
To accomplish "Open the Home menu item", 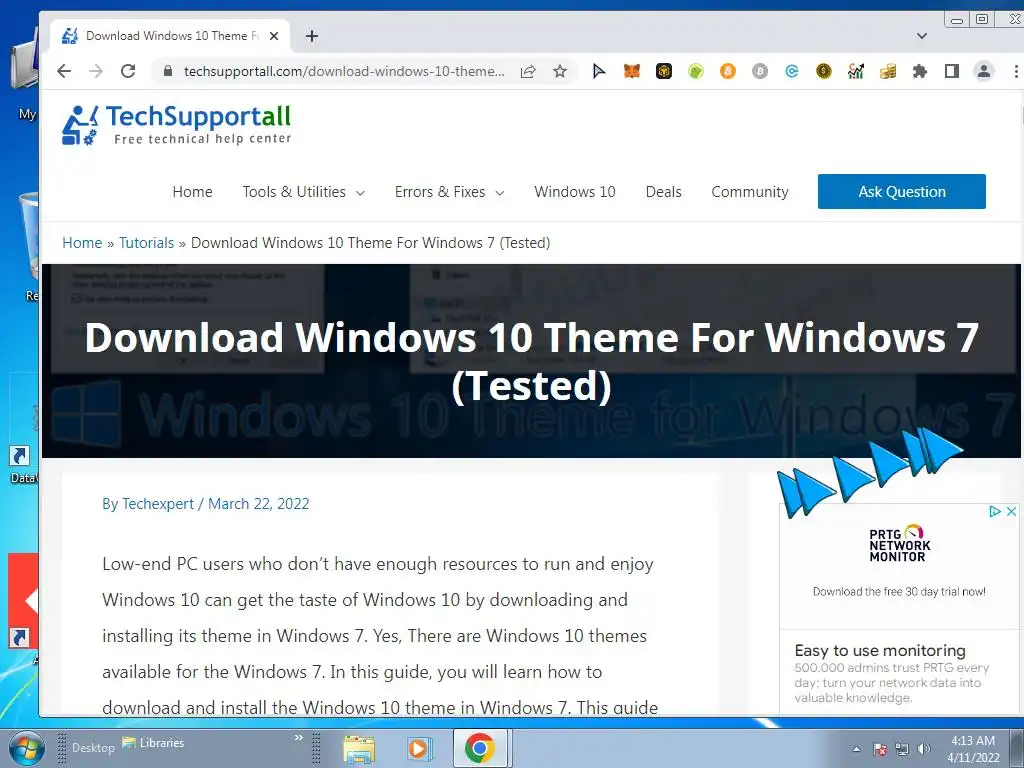I will pos(192,192).
